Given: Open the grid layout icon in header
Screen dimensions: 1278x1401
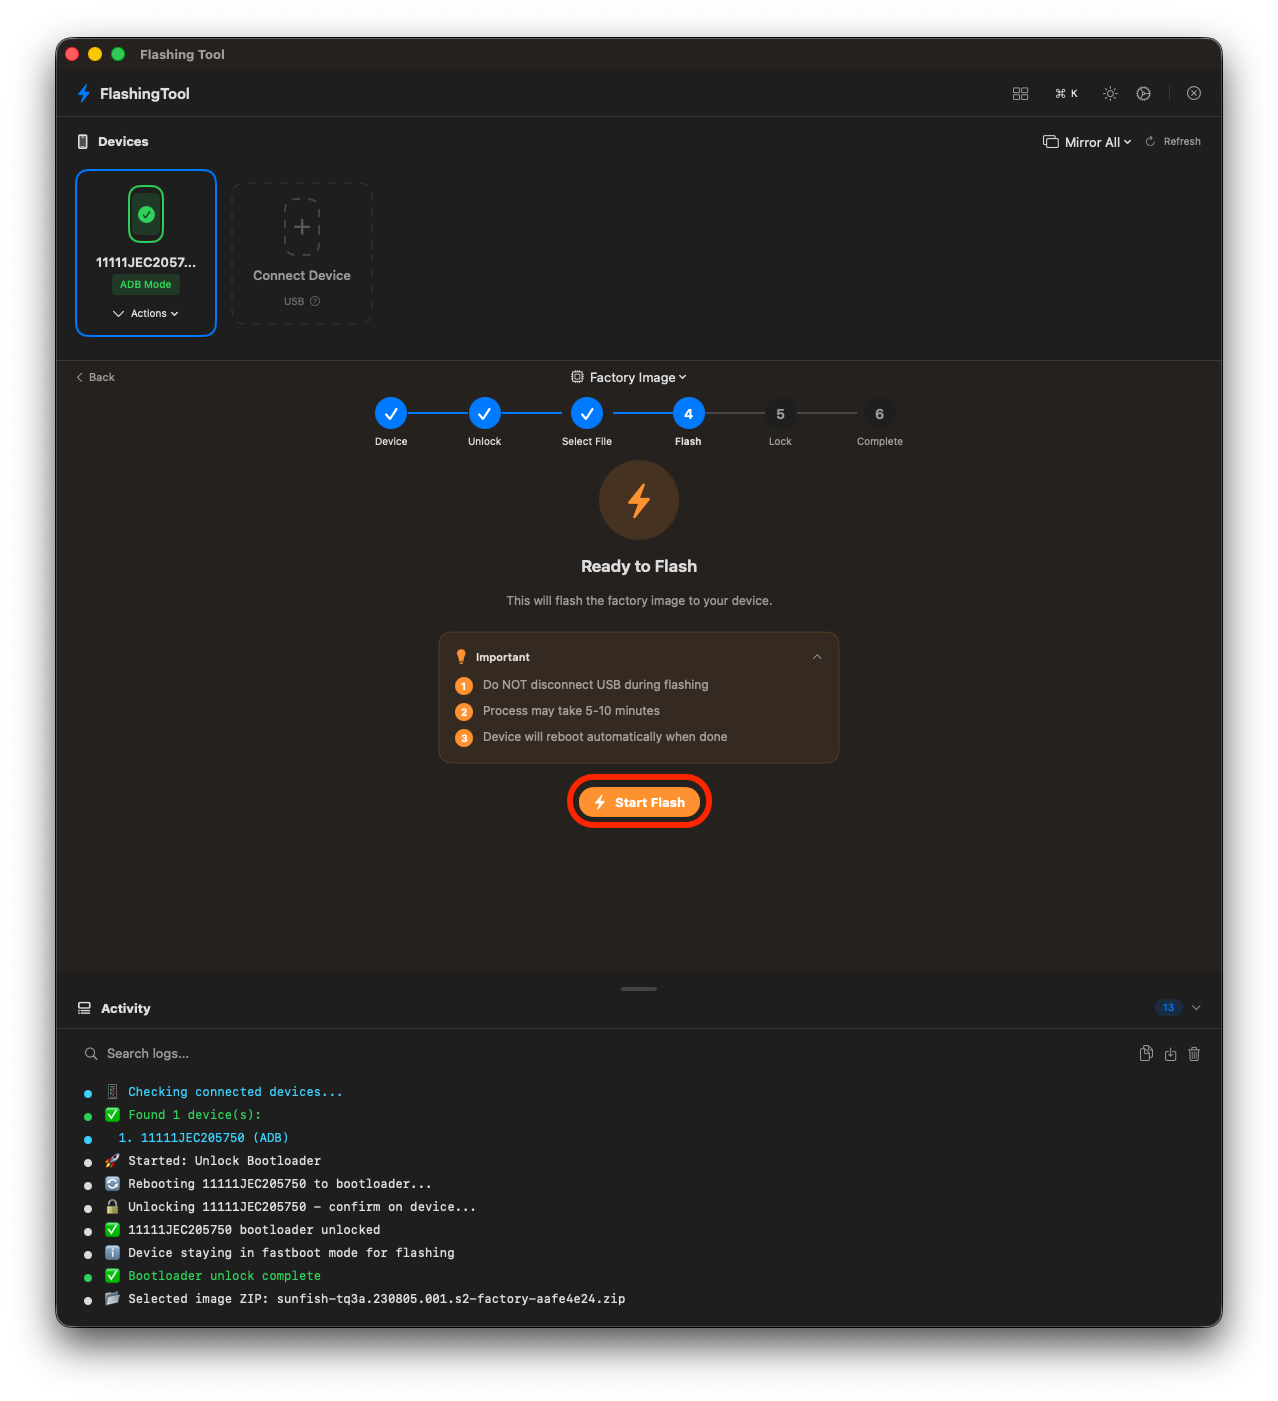Looking at the screenshot, I should click(x=1020, y=93).
